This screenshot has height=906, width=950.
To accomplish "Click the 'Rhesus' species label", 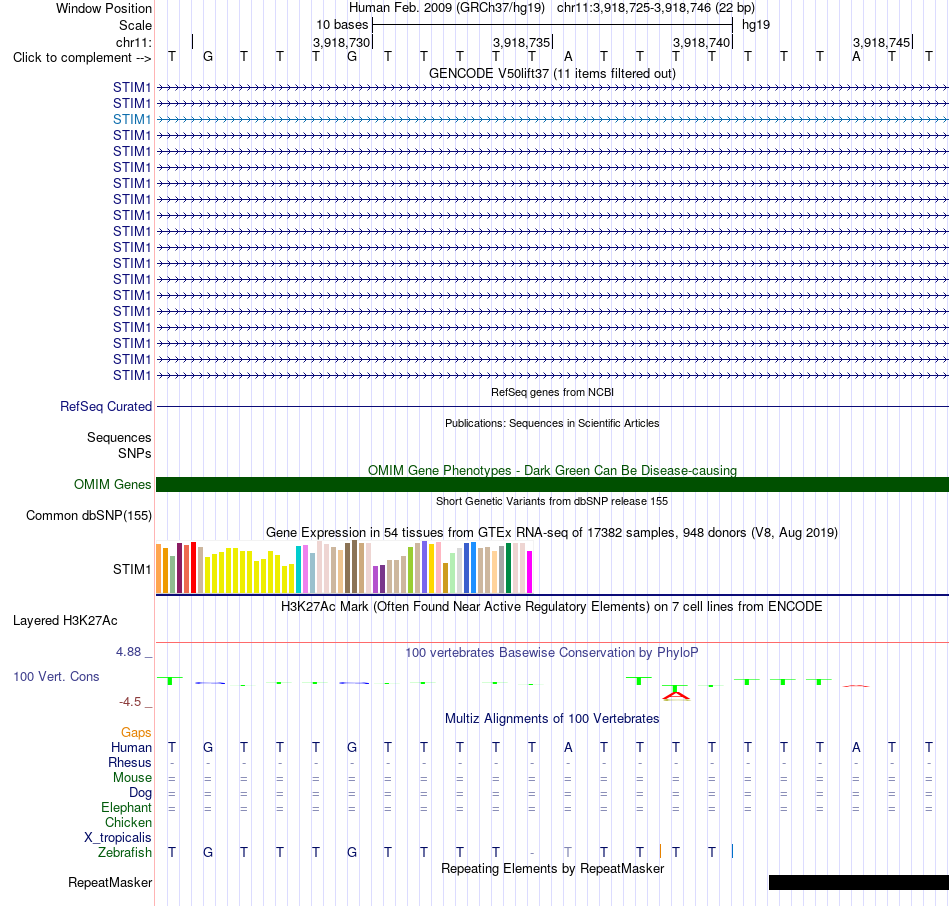I will [130, 763].
